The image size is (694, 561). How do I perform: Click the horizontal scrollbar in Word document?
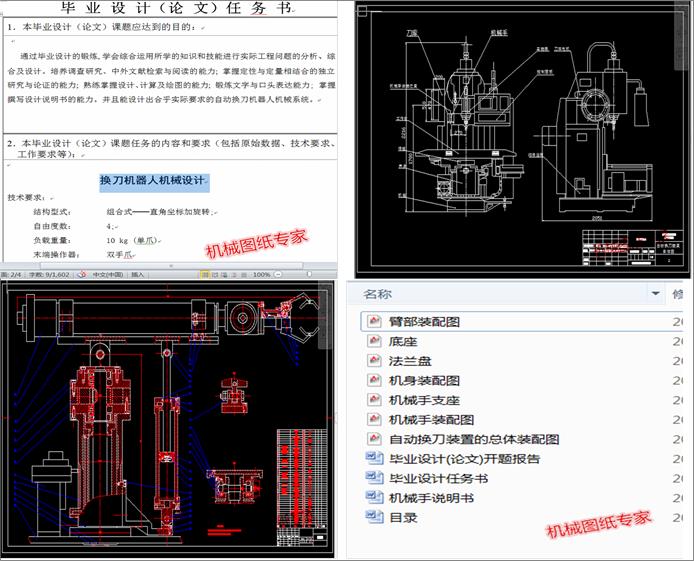[x=171, y=266]
